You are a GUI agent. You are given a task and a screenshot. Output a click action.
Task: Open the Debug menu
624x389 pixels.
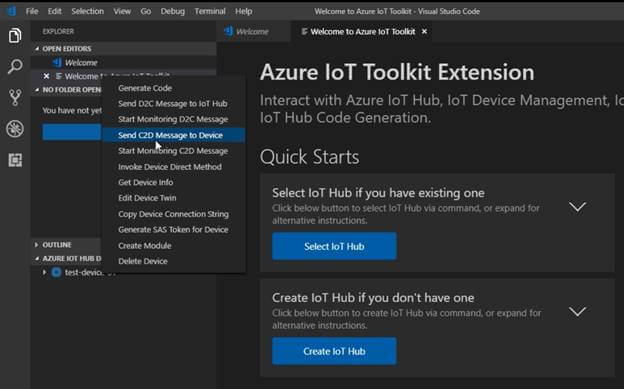point(173,11)
